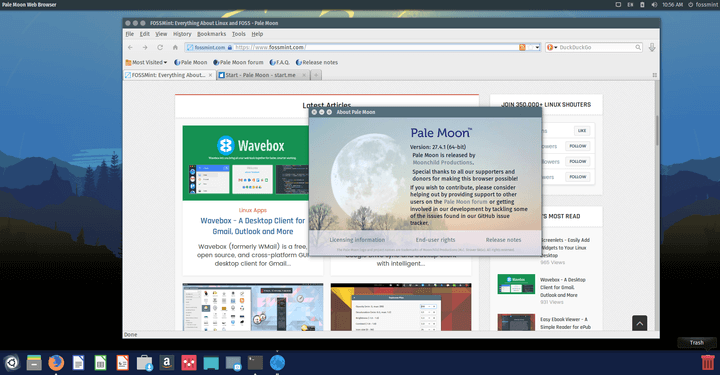Viewport: 720px width, 375px height.
Task: Click the battery indicator in top panel
Action: click(642, 5)
